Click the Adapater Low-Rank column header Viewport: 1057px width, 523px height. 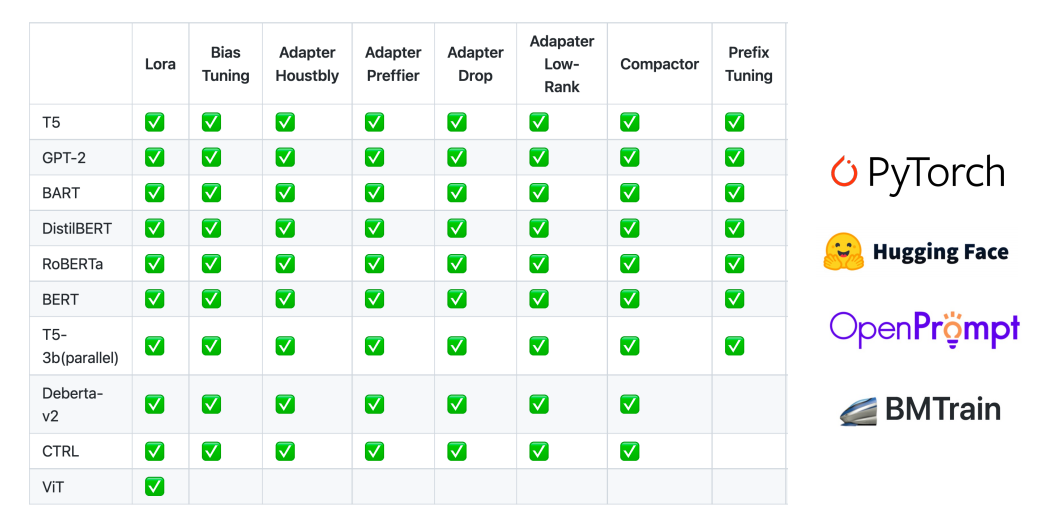point(562,64)
